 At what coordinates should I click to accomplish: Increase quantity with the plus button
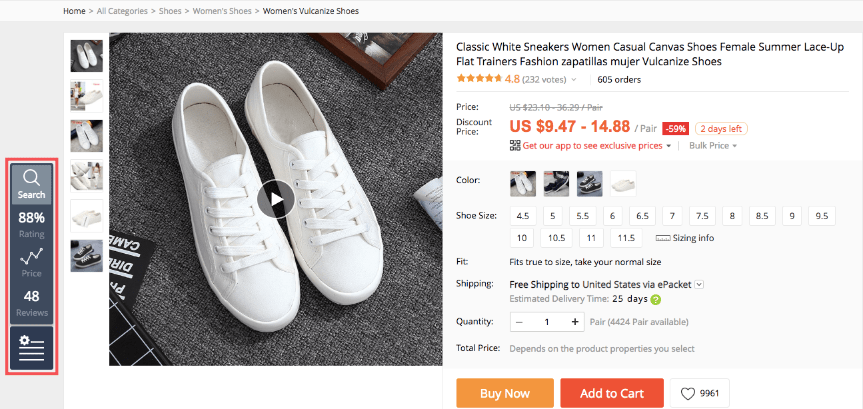575,322
